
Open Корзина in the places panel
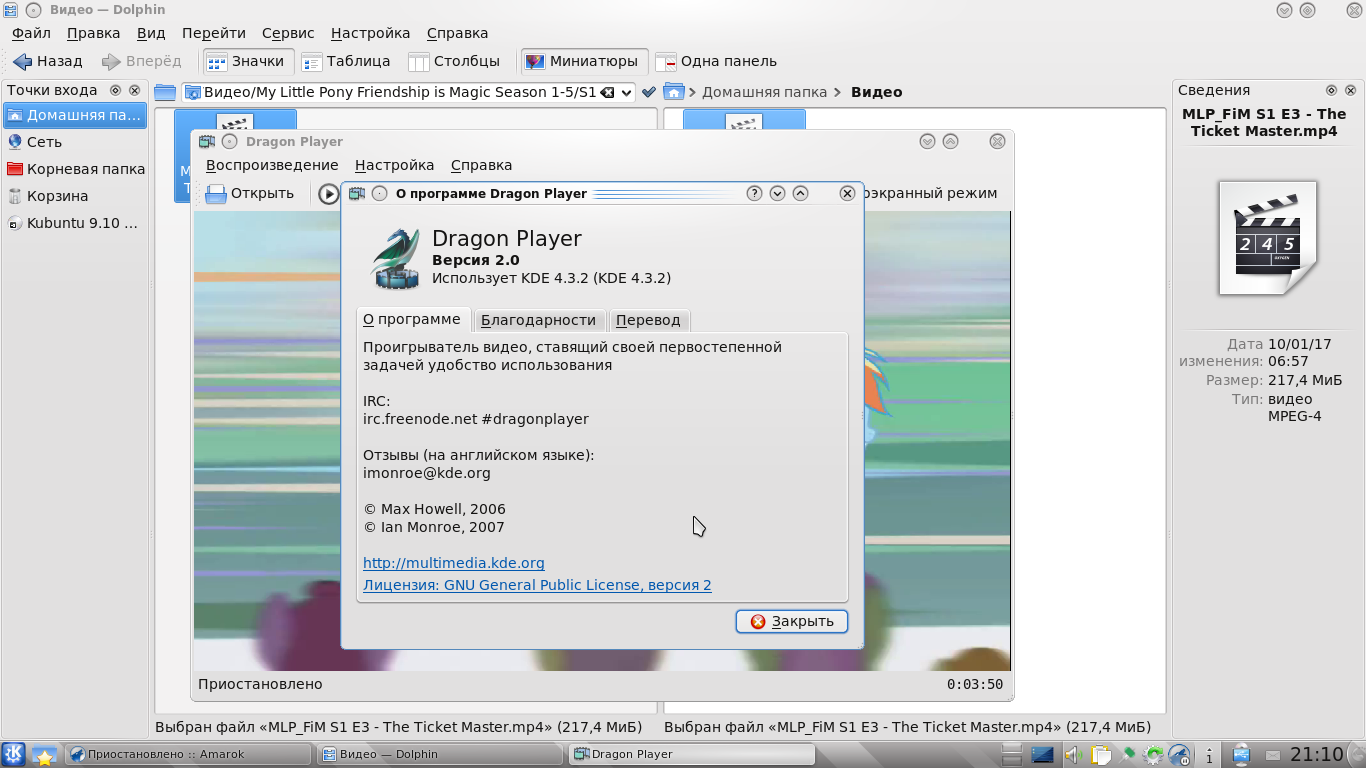click(74, 196)
